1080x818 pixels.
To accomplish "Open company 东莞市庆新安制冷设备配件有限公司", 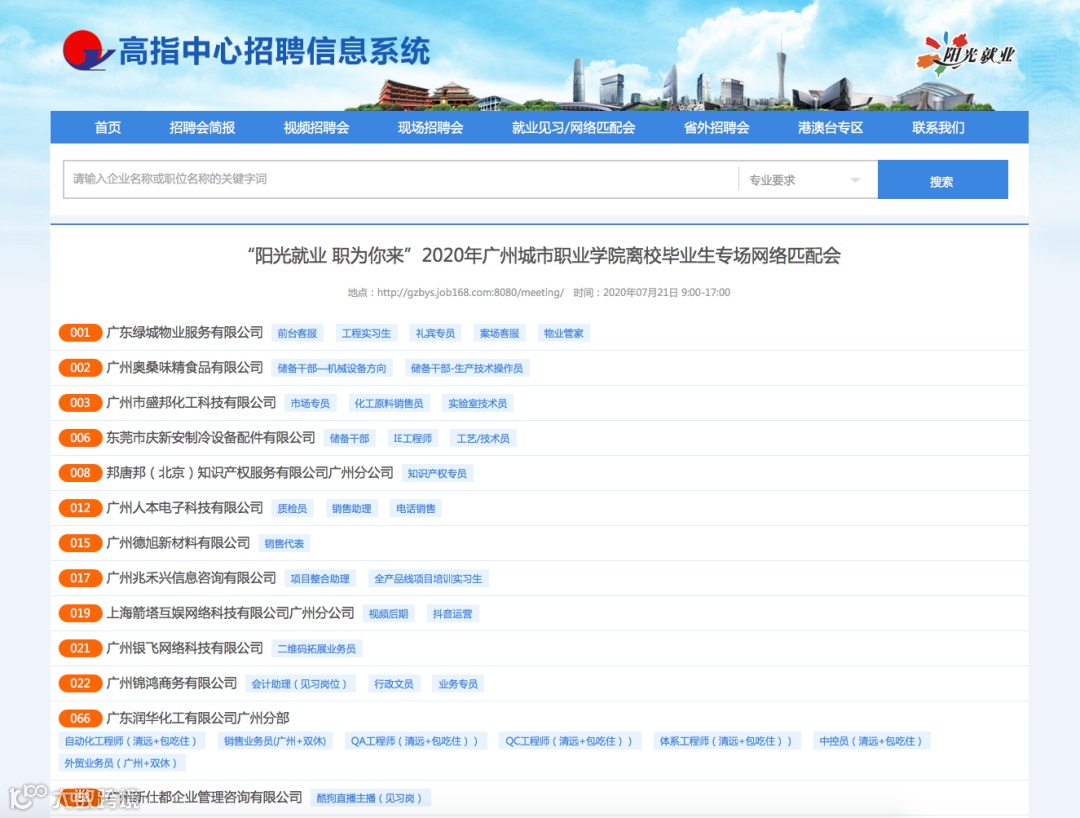I will tap(211, 438).
